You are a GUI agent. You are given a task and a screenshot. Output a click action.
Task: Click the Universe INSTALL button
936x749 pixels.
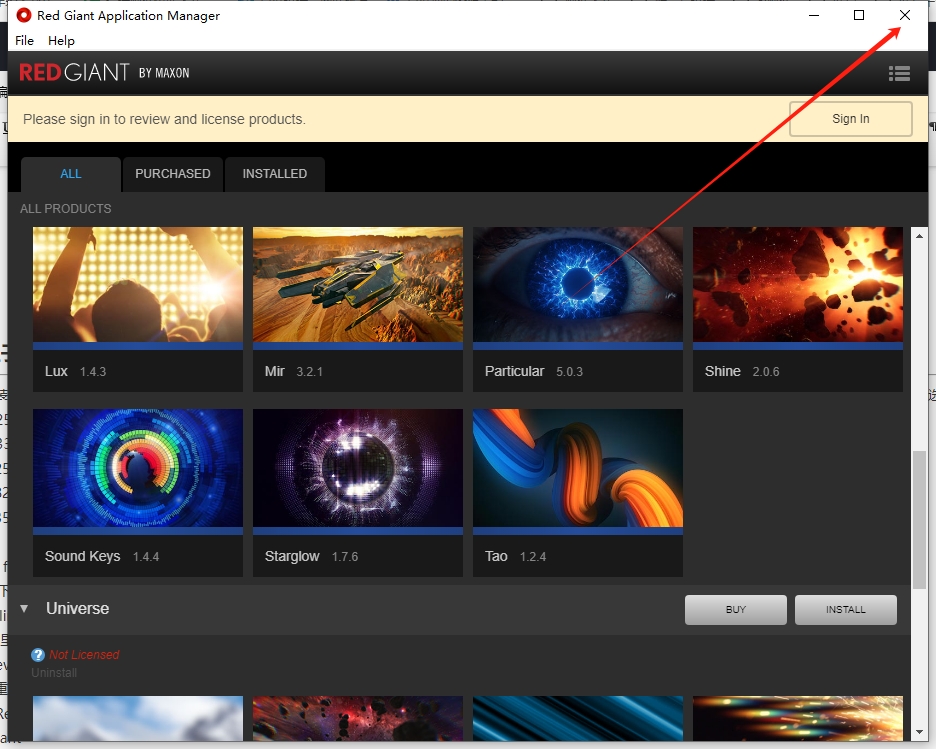(x=845, y=609)
